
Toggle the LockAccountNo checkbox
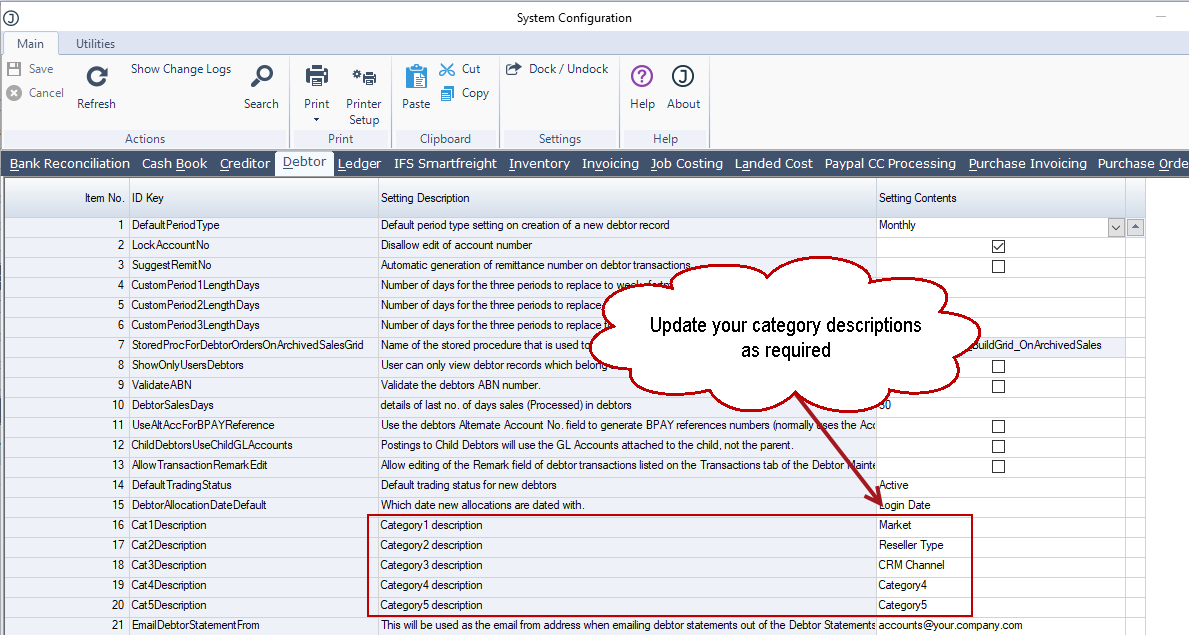point(999,247)
